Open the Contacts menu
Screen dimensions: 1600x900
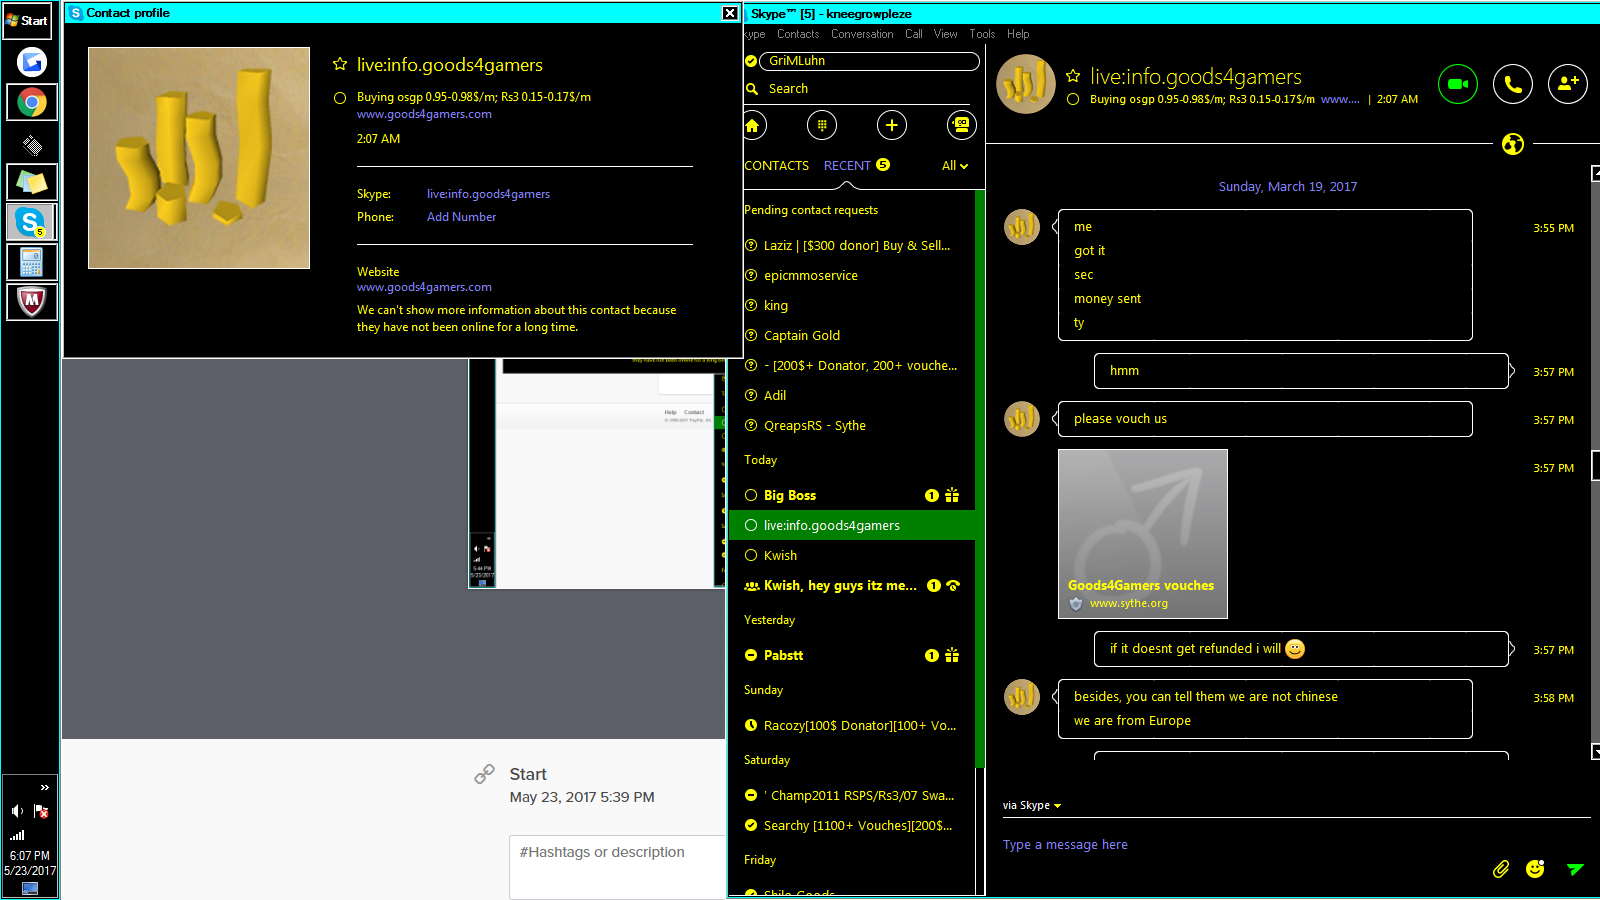pos(798,34)
